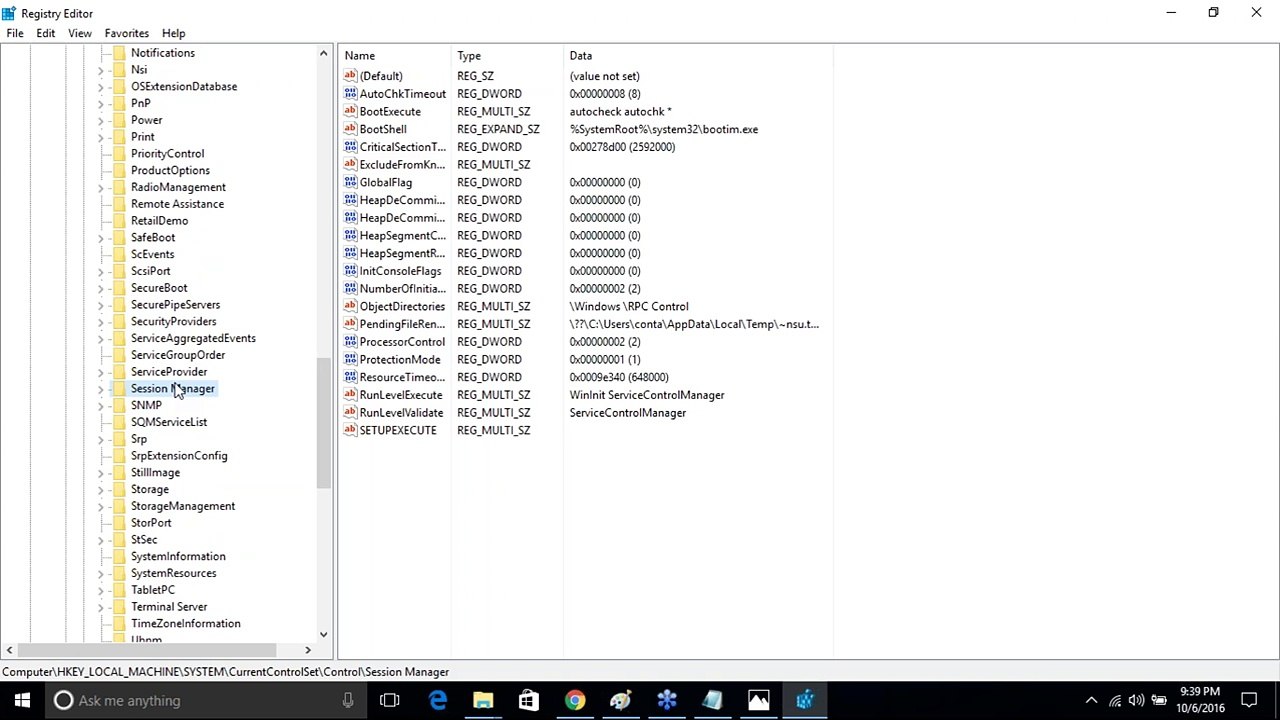The height and width of the screenshot is (720, 1280).
Task: Open the Action Center notifications icon
Action: (1249, 700)
